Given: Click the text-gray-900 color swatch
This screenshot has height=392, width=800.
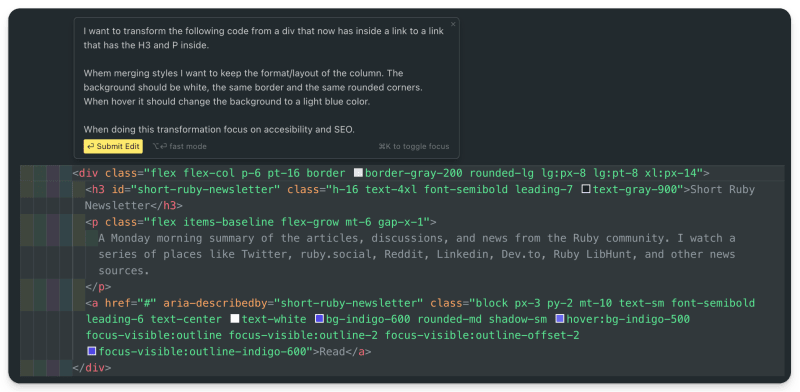Looking at the screenshot, I should pos(586,189).
